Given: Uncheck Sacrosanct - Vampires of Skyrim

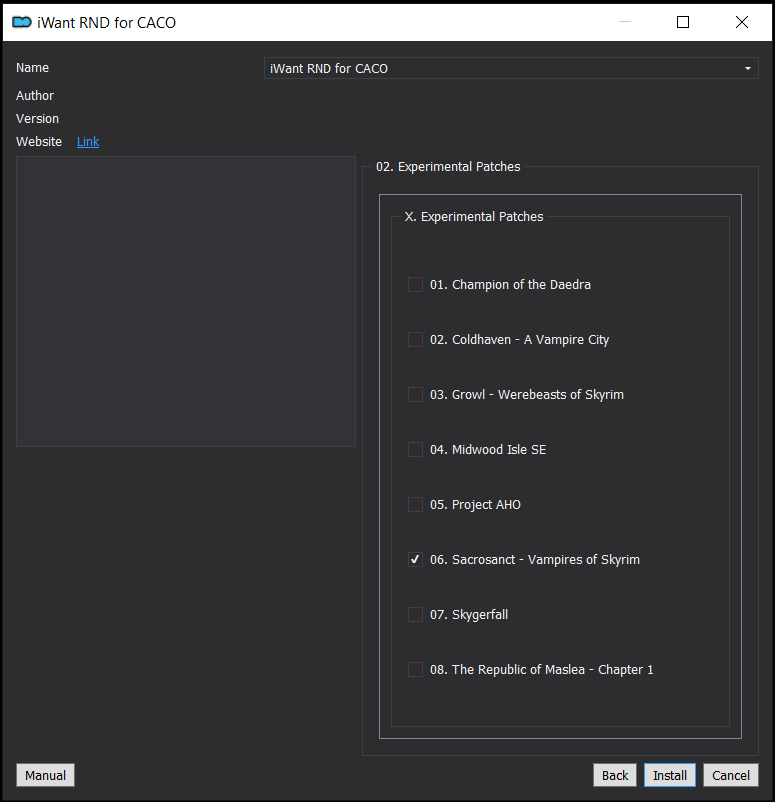Looking at the screenshot, I should [x=415, y=560].
